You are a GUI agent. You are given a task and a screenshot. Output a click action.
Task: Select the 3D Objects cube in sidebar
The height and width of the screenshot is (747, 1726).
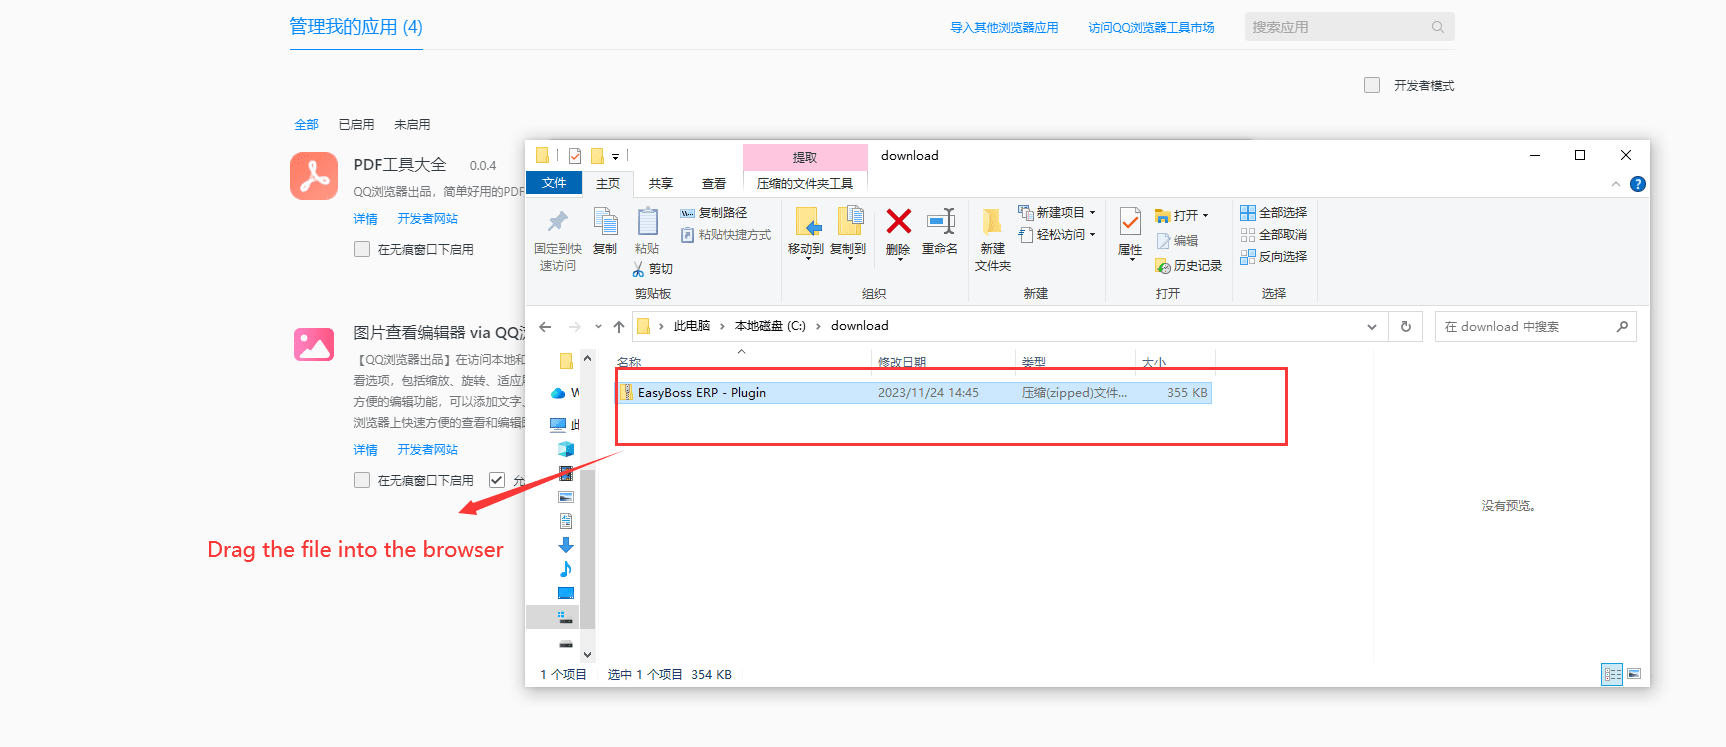click(x=566, y=449)
